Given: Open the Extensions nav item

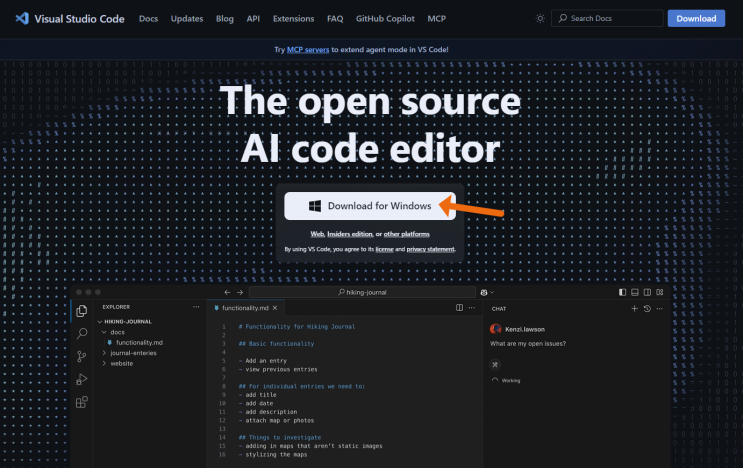Looking at the screenshot, I should click(293, 18).
